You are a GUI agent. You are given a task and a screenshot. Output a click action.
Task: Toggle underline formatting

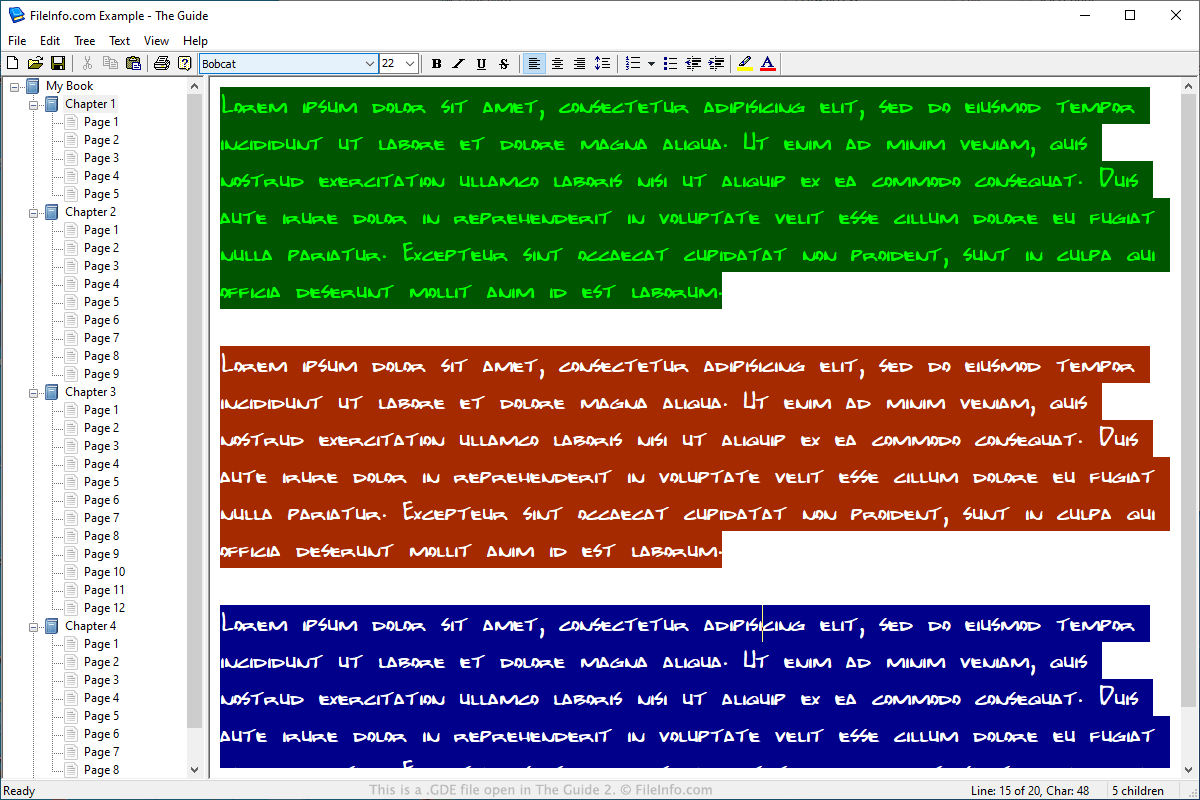481,63
